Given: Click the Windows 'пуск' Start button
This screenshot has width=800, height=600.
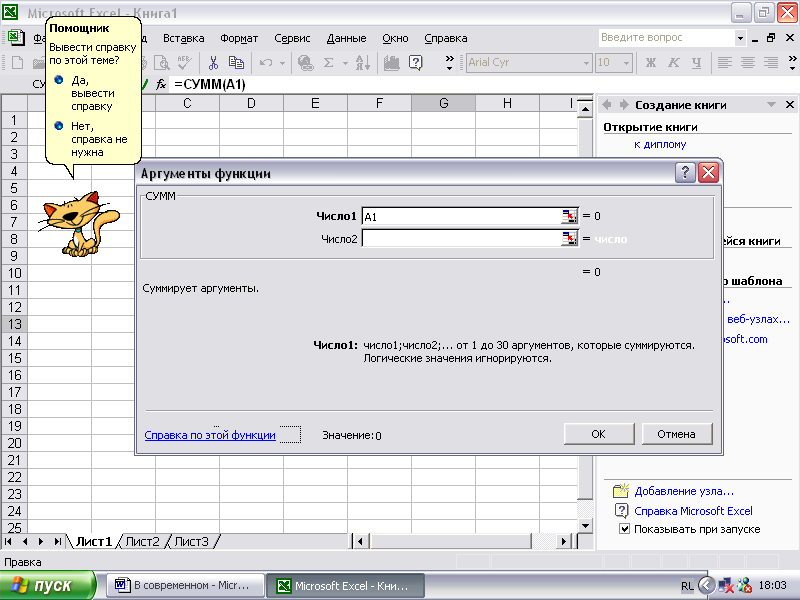Looking at the screenshot, I should click(47, 585).
